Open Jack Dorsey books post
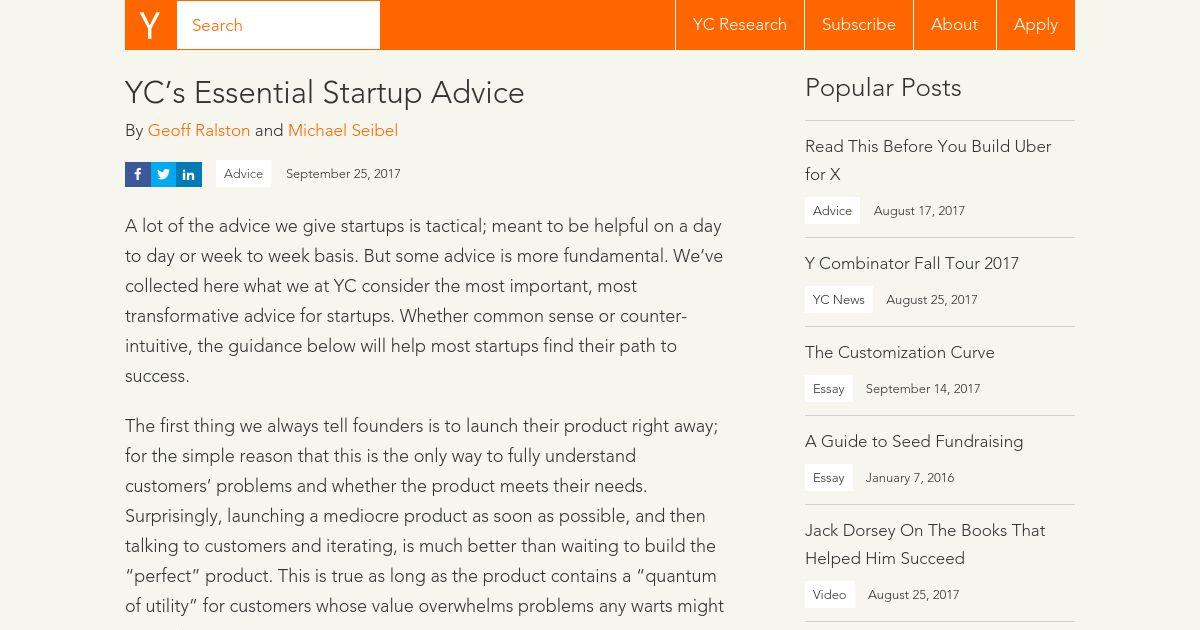Screen dimensions: 1200x630 925,544
